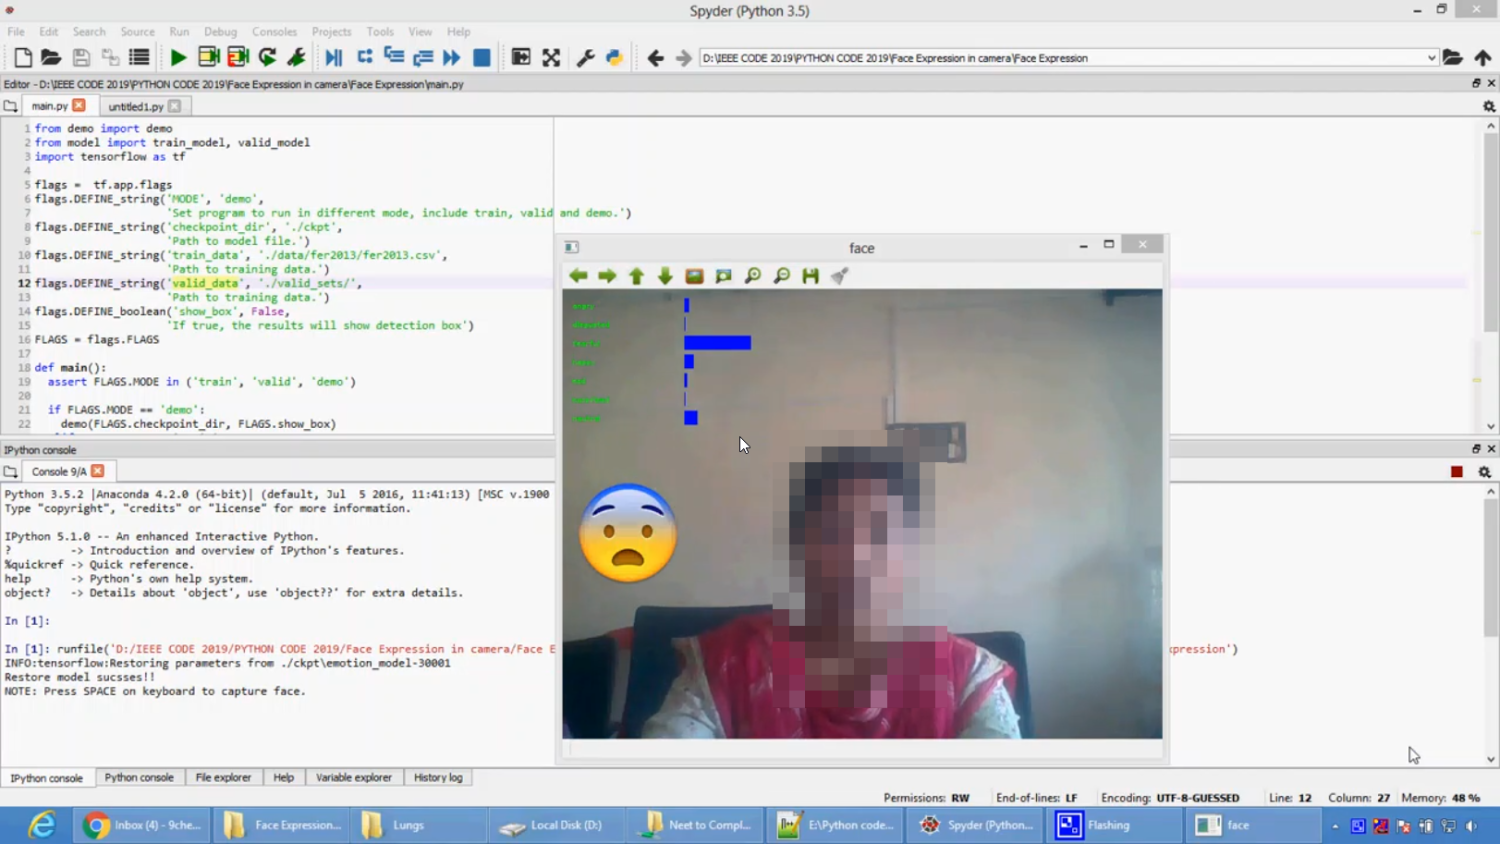Close the Console 9/A tab
1500x844 pixels.
coord(98,471)
